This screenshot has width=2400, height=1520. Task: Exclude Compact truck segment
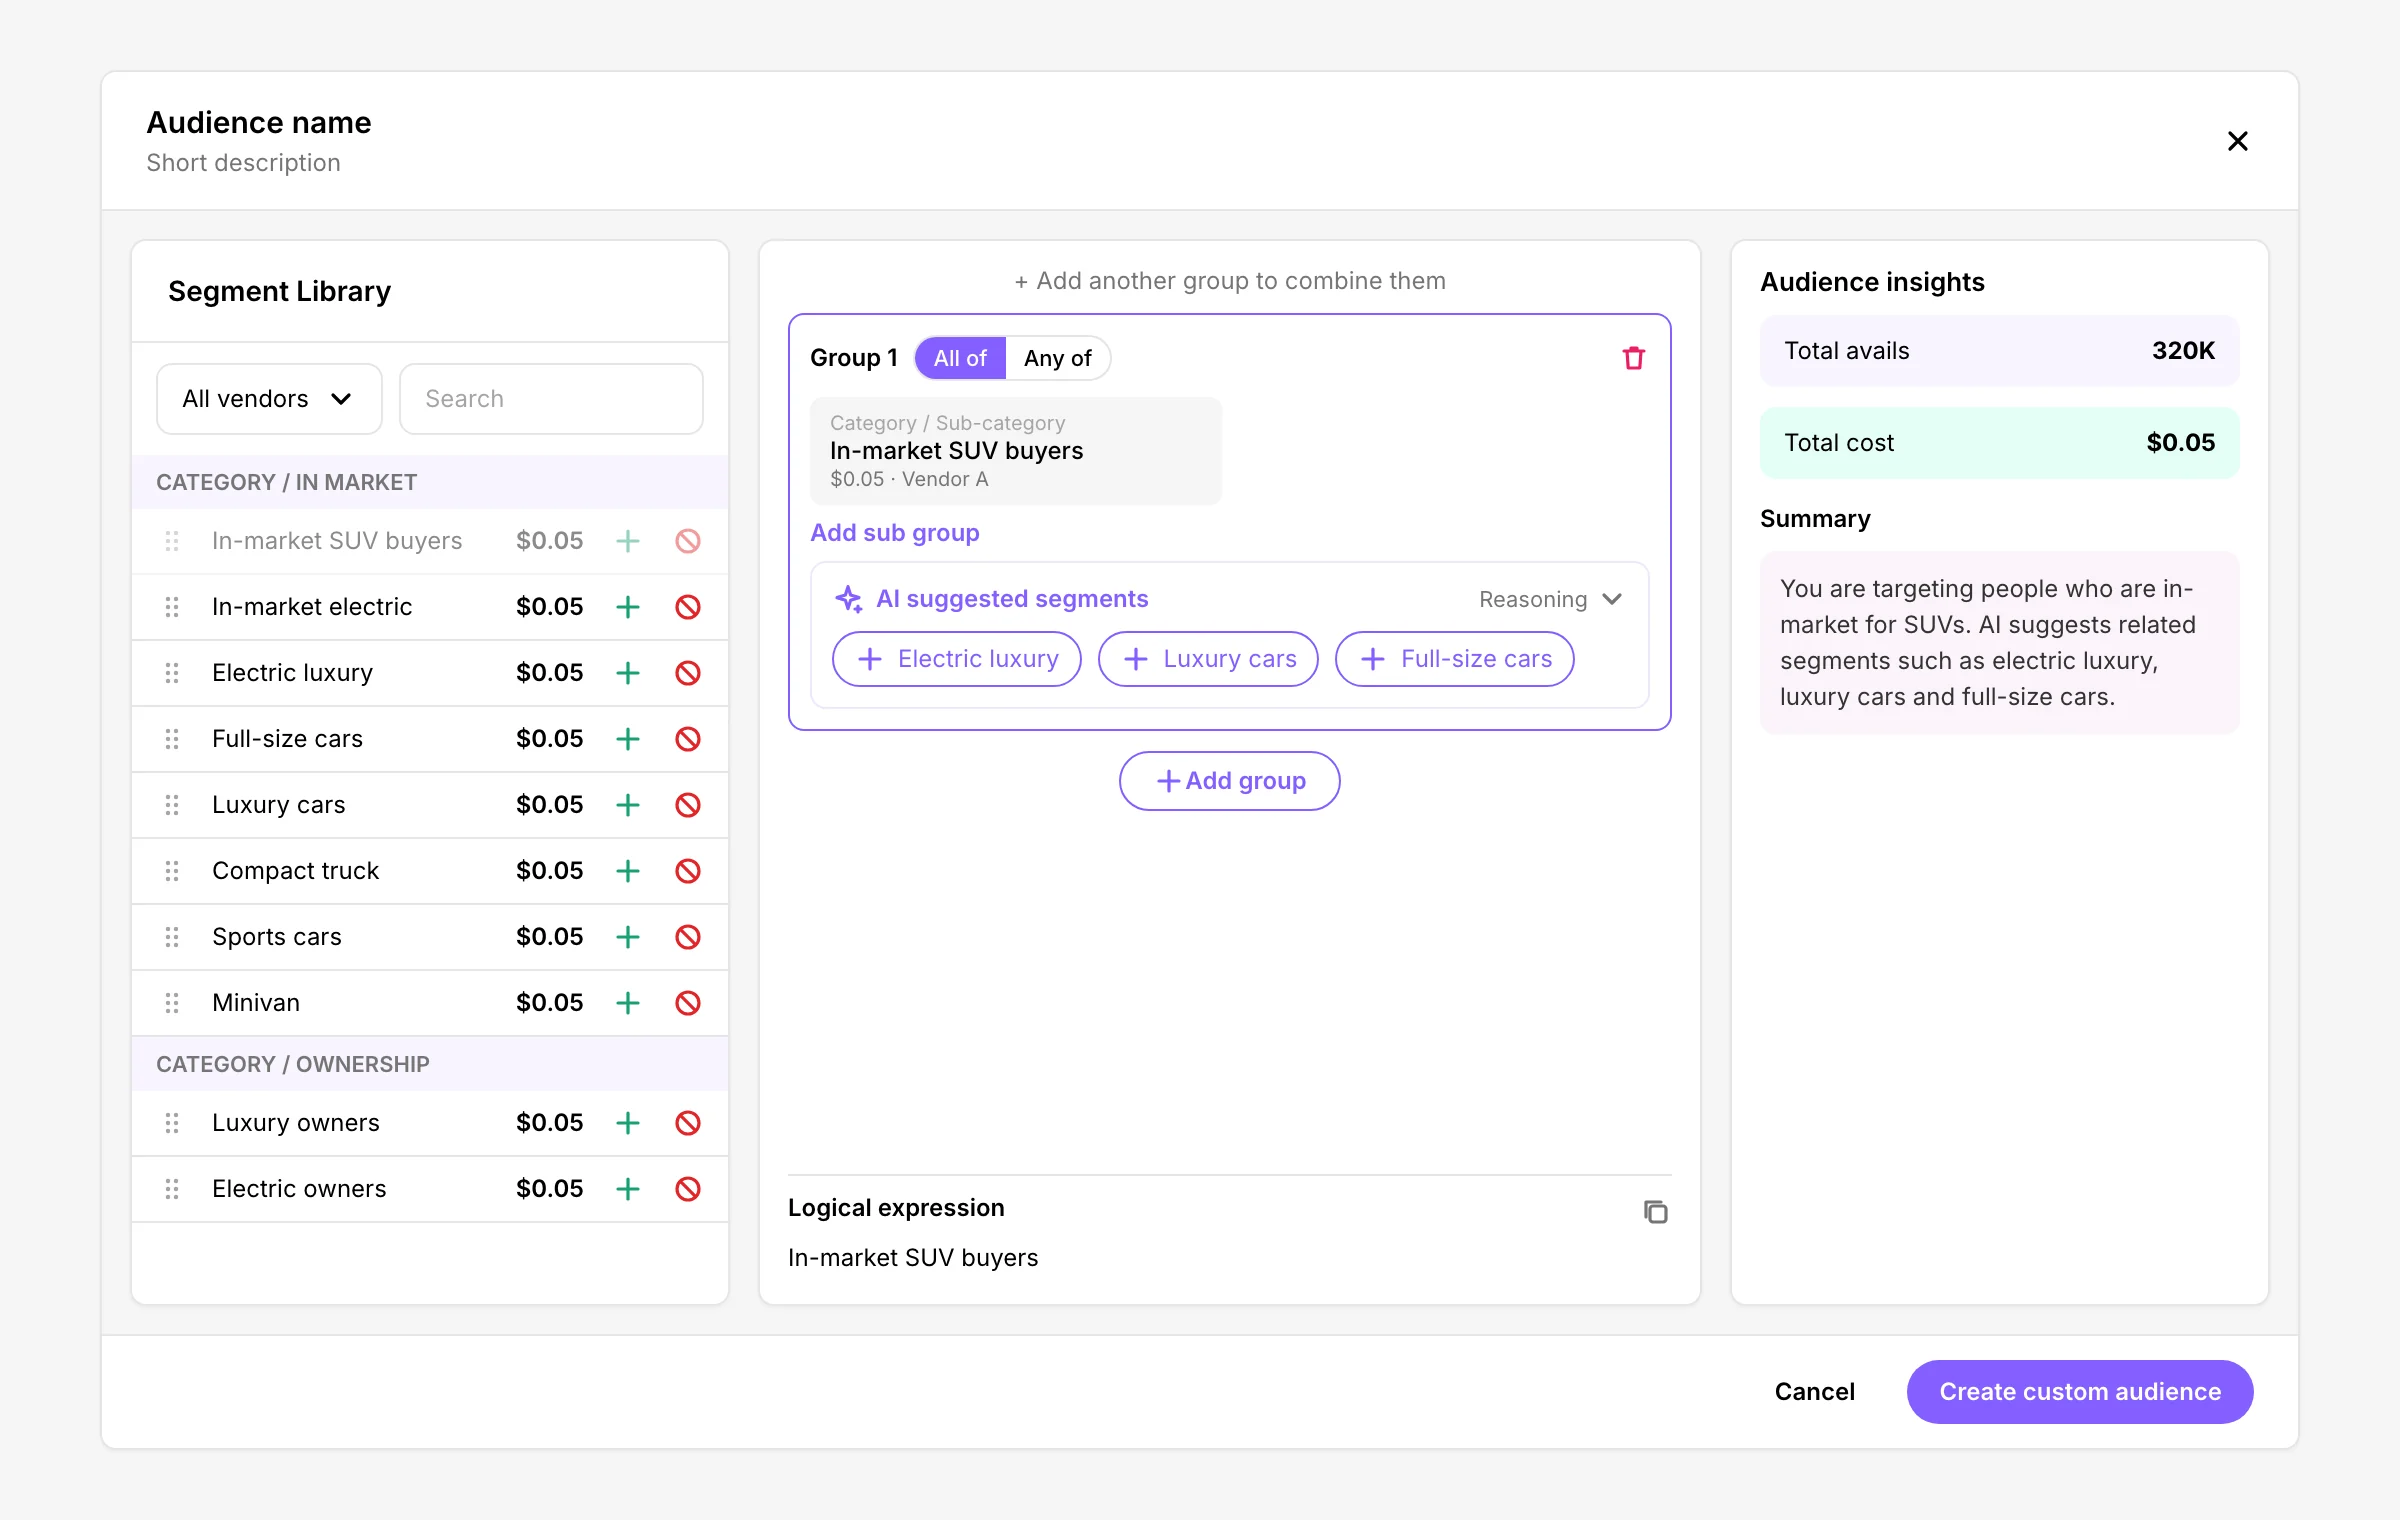688,871
